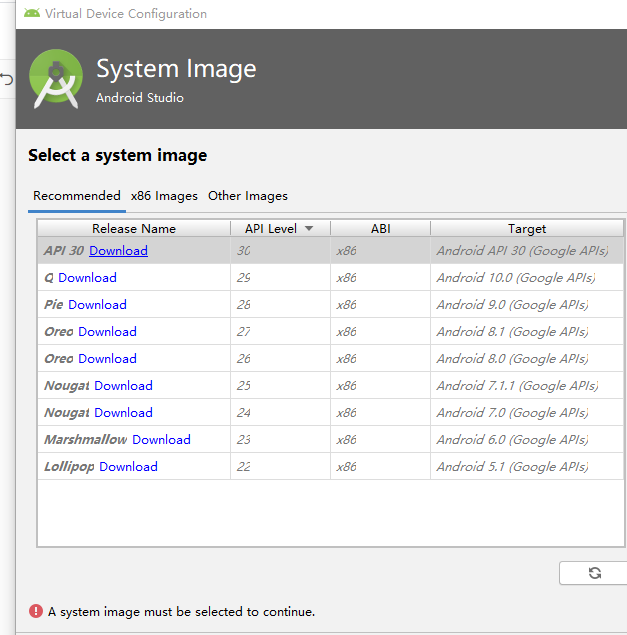Download Nougat API 25 image
This screenshot has height=635, width=627.
coord(124,386)
